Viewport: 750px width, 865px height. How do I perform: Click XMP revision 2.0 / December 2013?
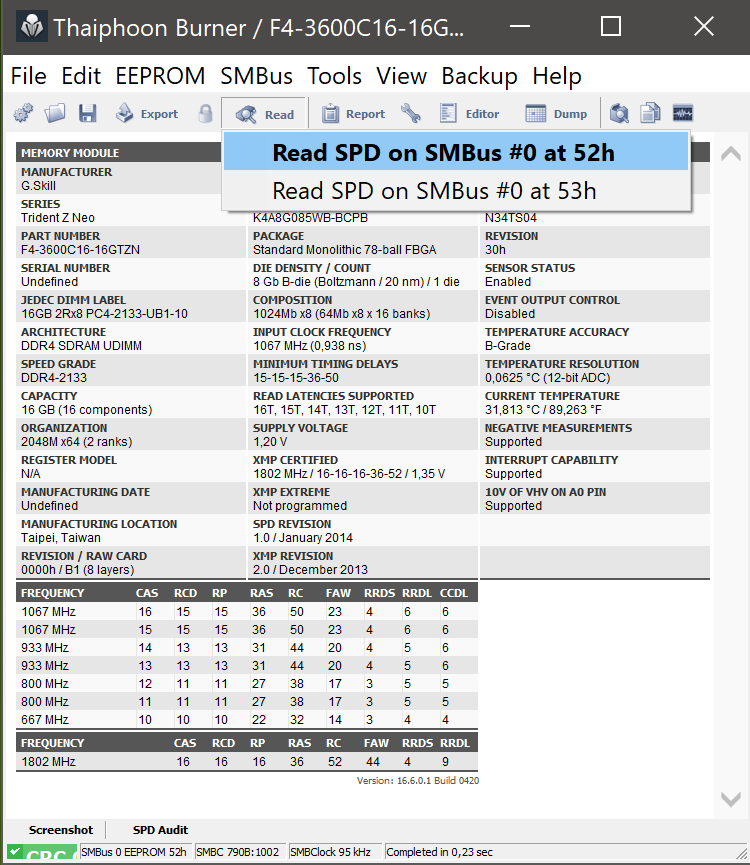[x=310, y=570]
